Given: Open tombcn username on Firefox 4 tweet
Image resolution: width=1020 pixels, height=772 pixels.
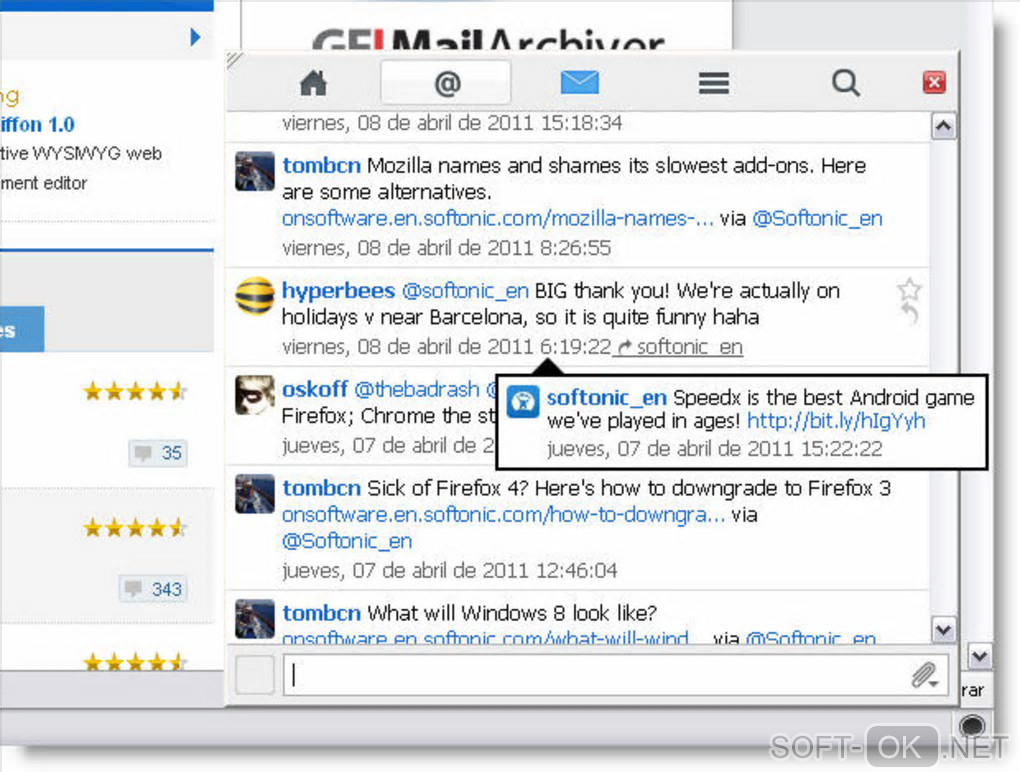Looking at the screenshot, I should tap(321, 488).
